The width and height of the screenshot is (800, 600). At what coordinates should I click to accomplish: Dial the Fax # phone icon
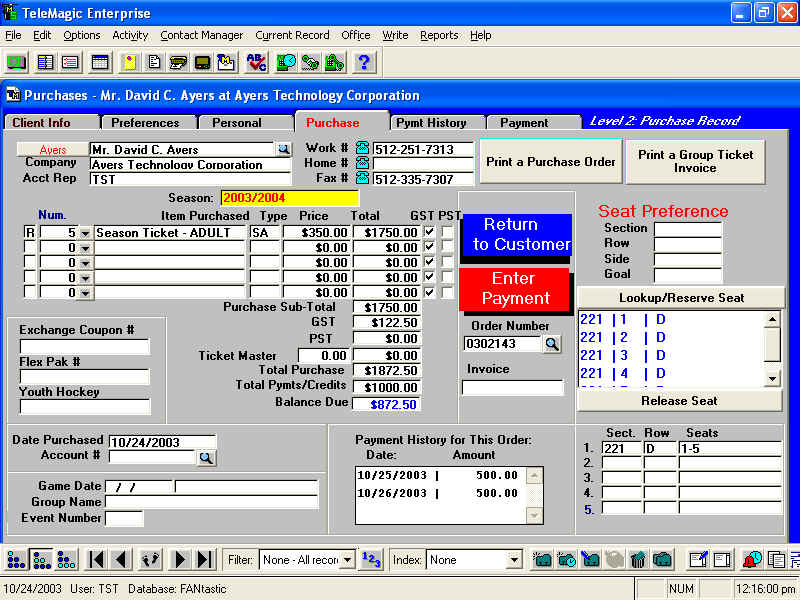coord(362,178)
